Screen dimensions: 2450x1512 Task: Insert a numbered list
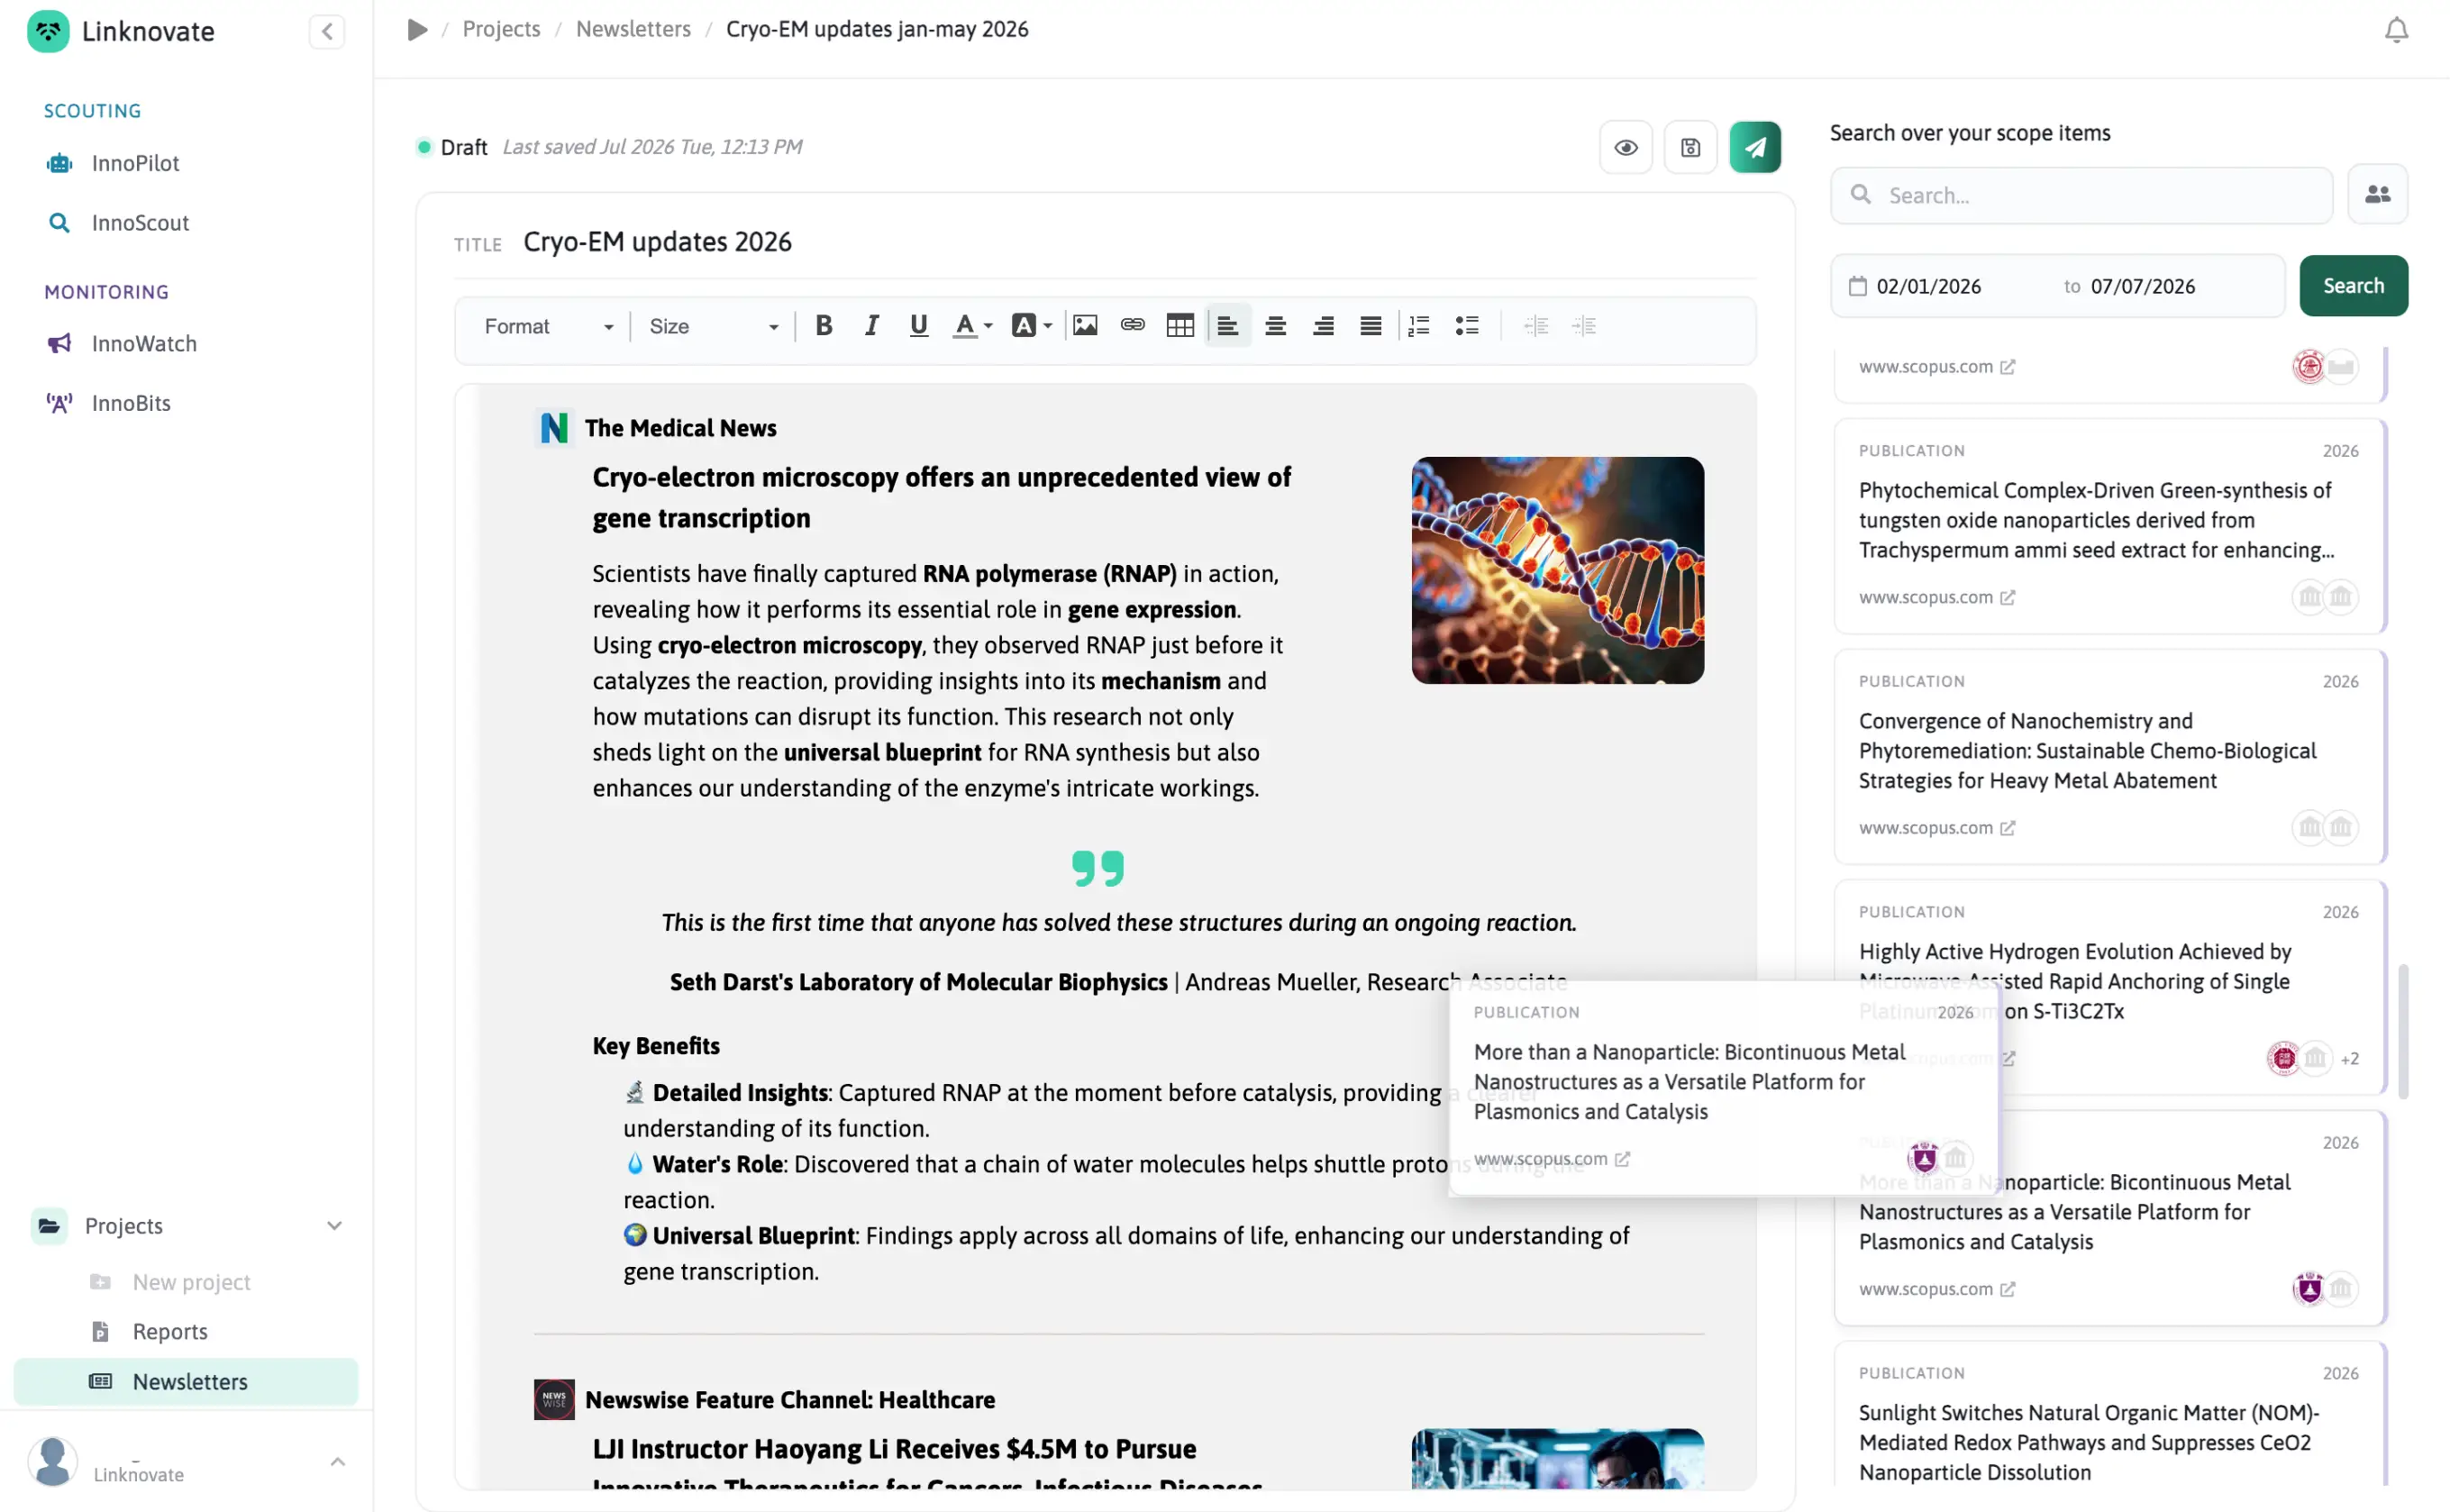(1419, 326)
